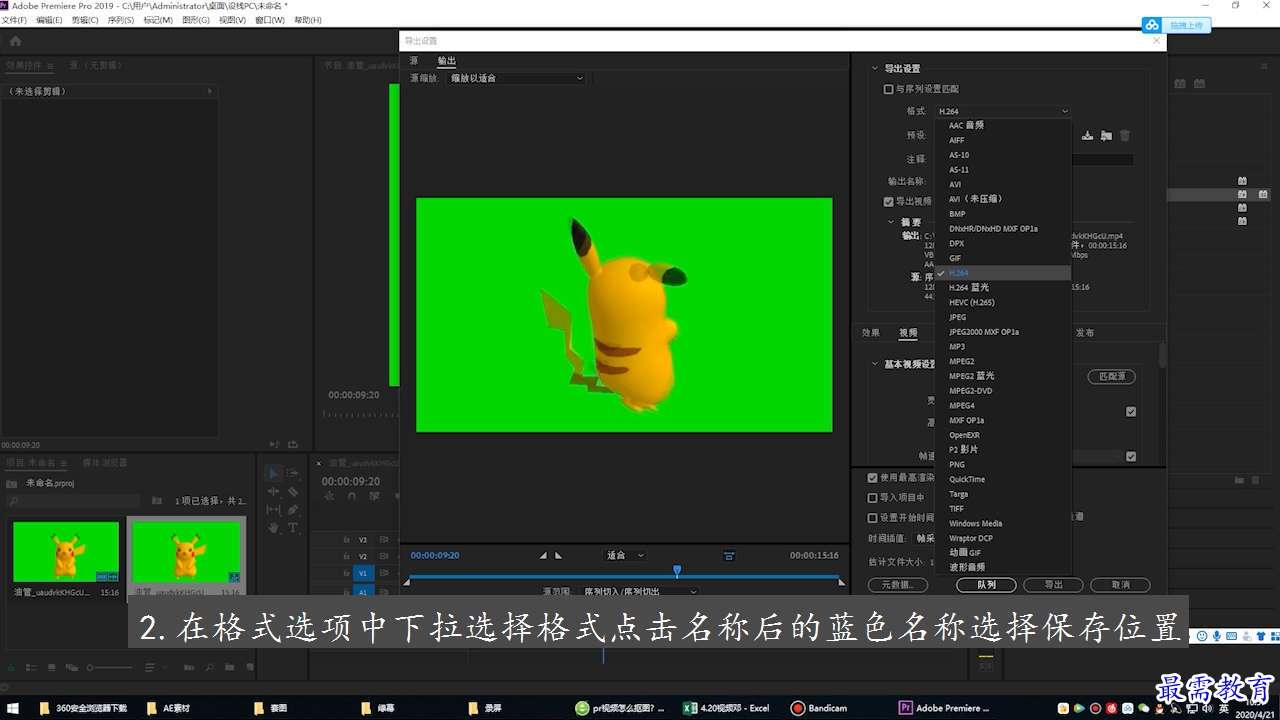Screen dimensions: 1280x720
Task: Switch to the 输出 tab
Action: pos(446,61)
